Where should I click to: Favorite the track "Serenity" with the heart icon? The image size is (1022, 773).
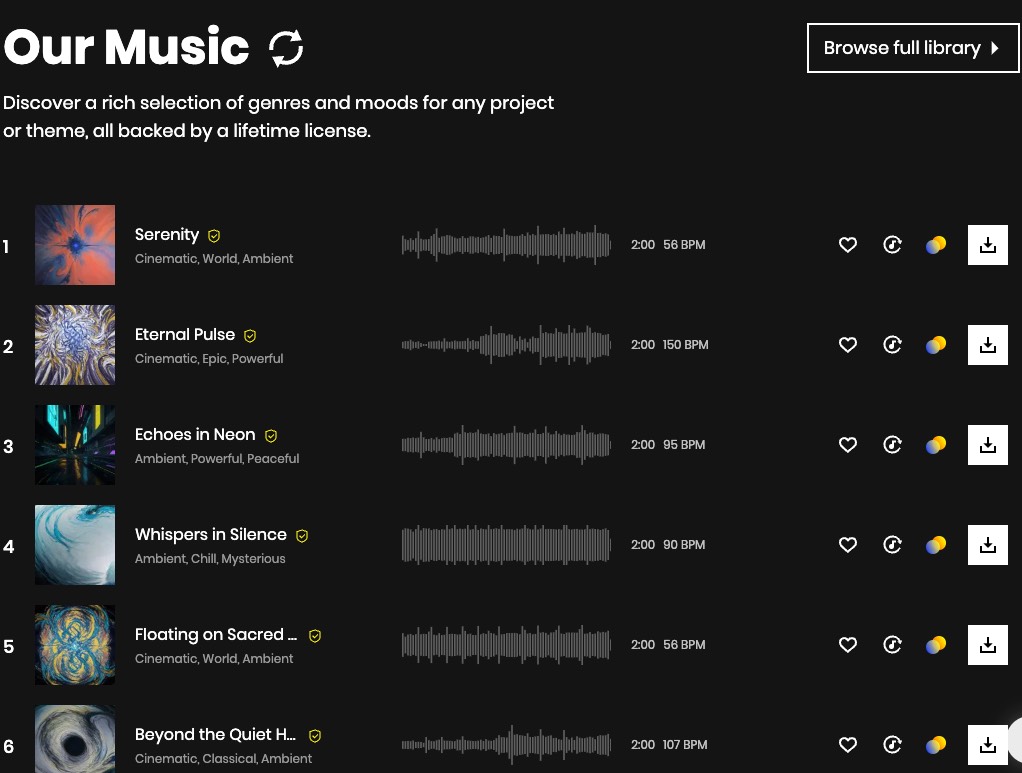click(847, 245)
